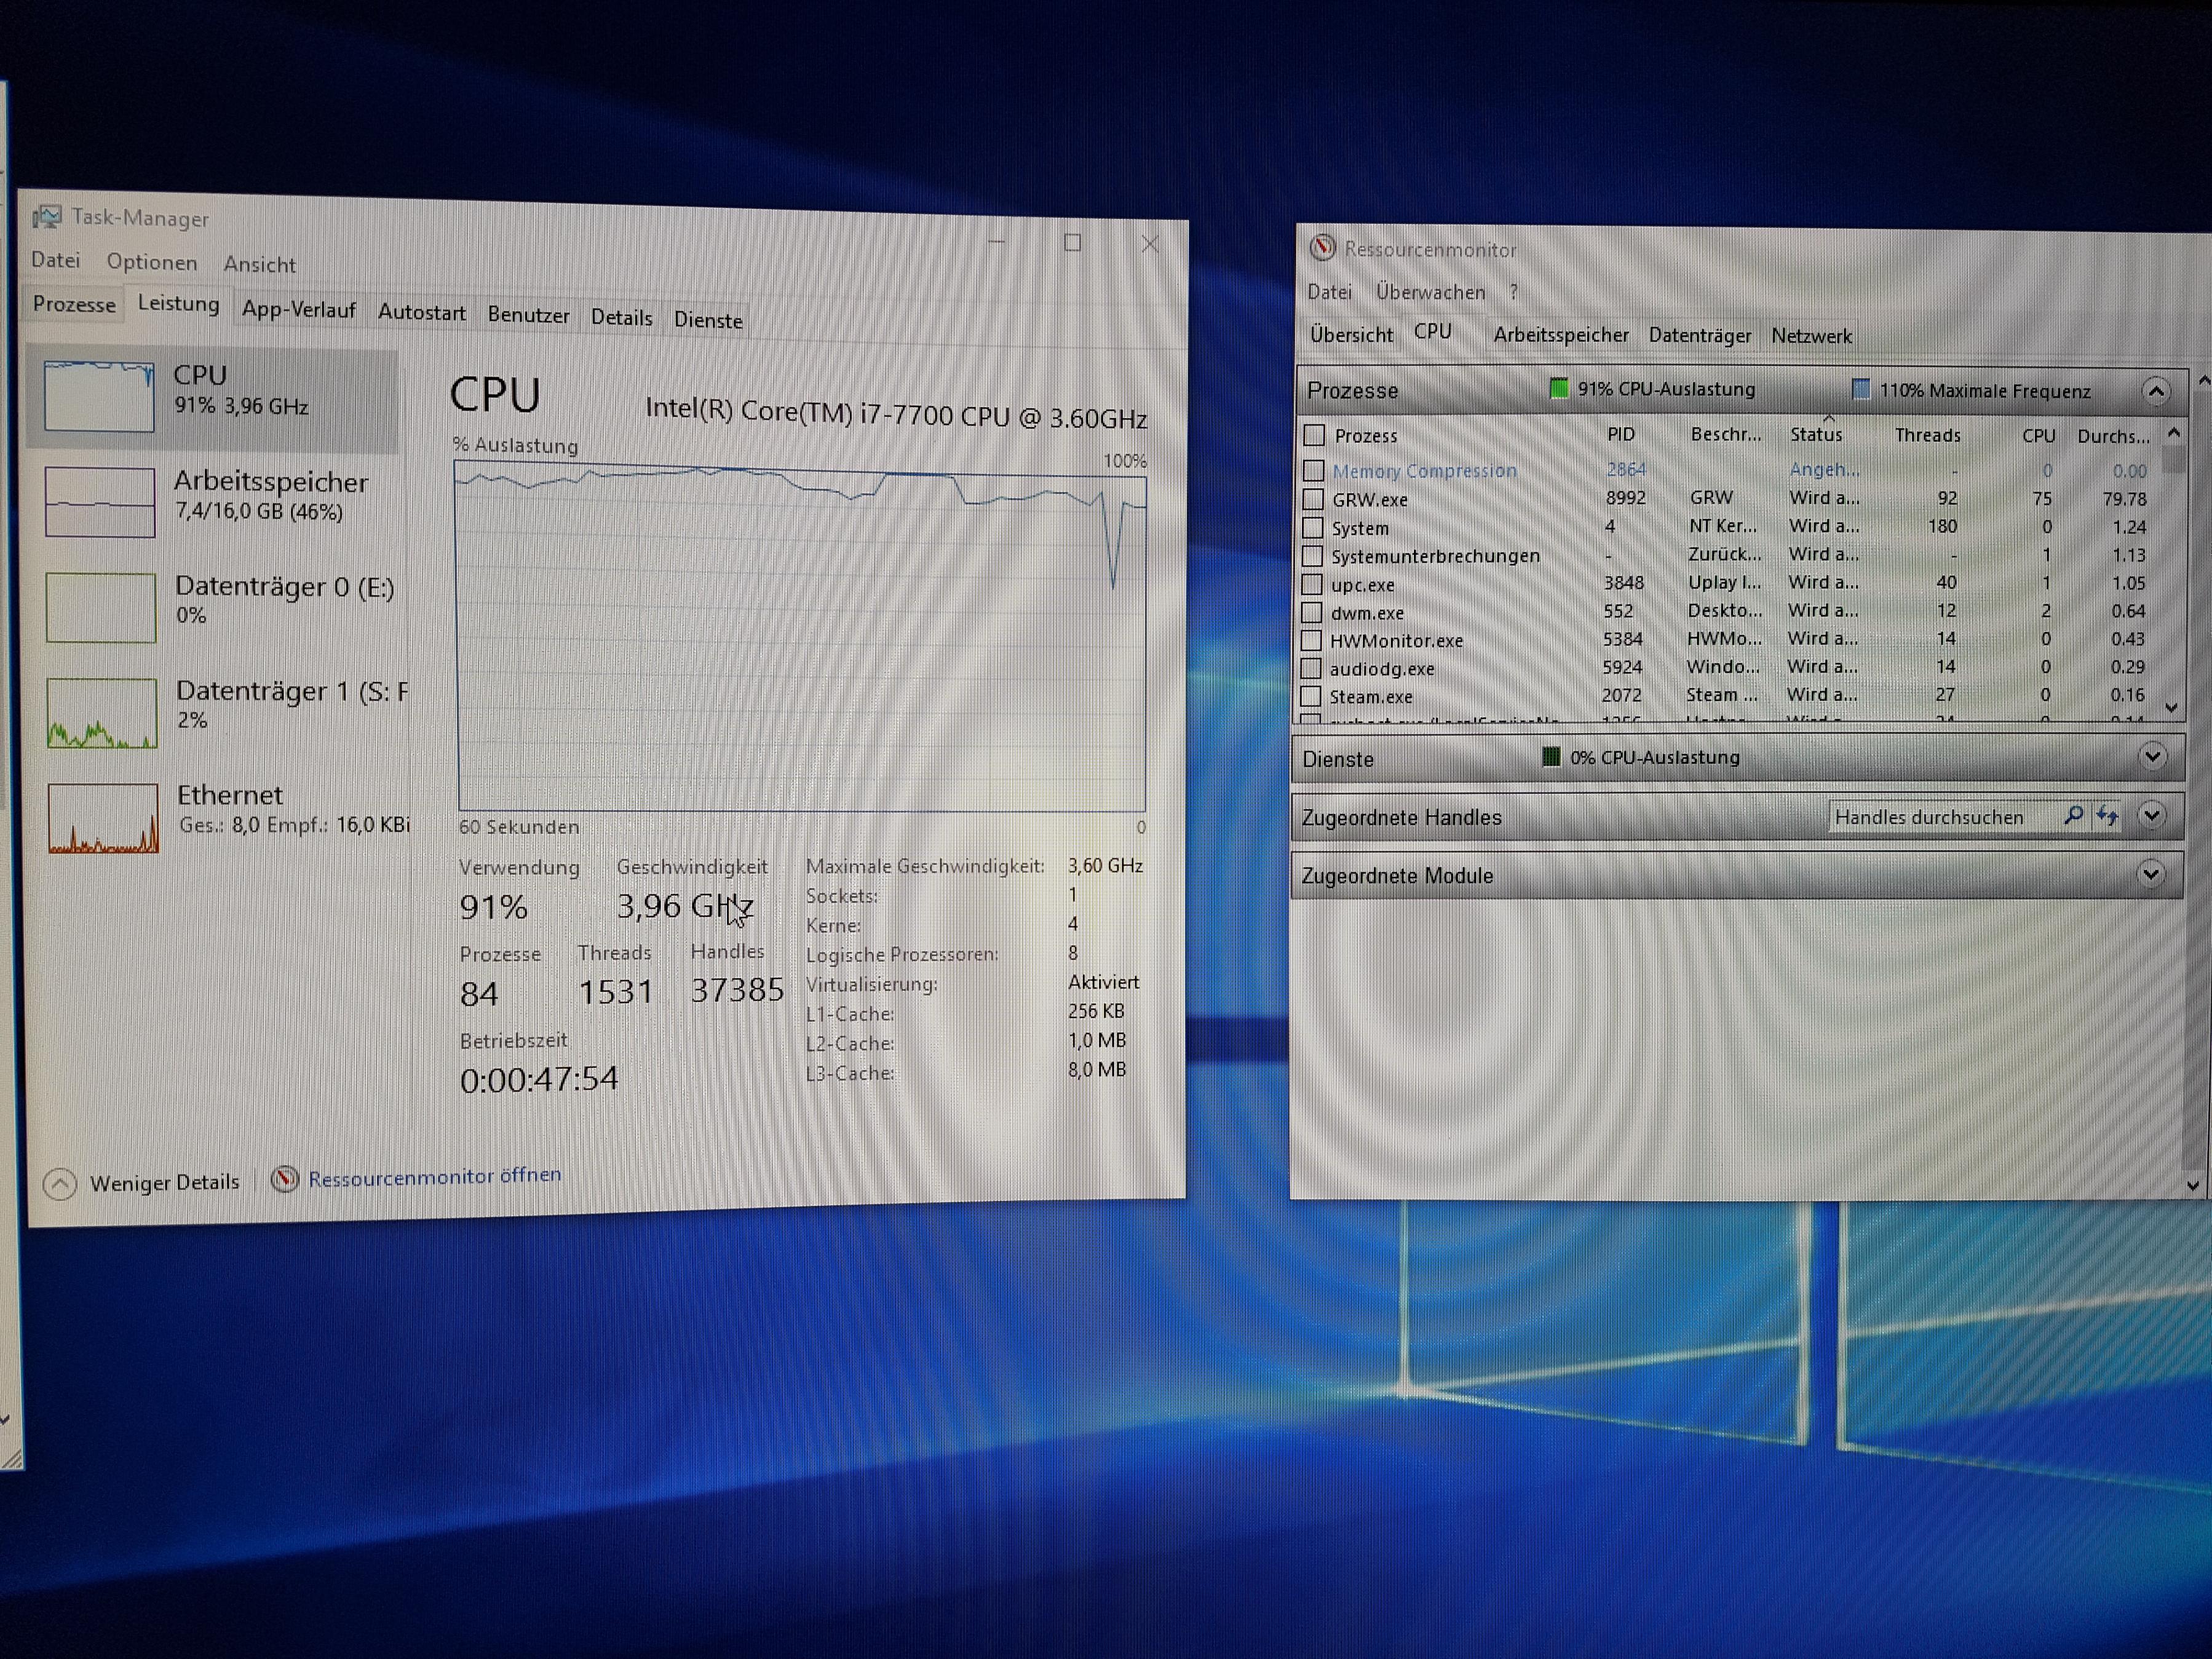
Task: Click the Weniger Details arrow icon
Action: click(60, 1184)
